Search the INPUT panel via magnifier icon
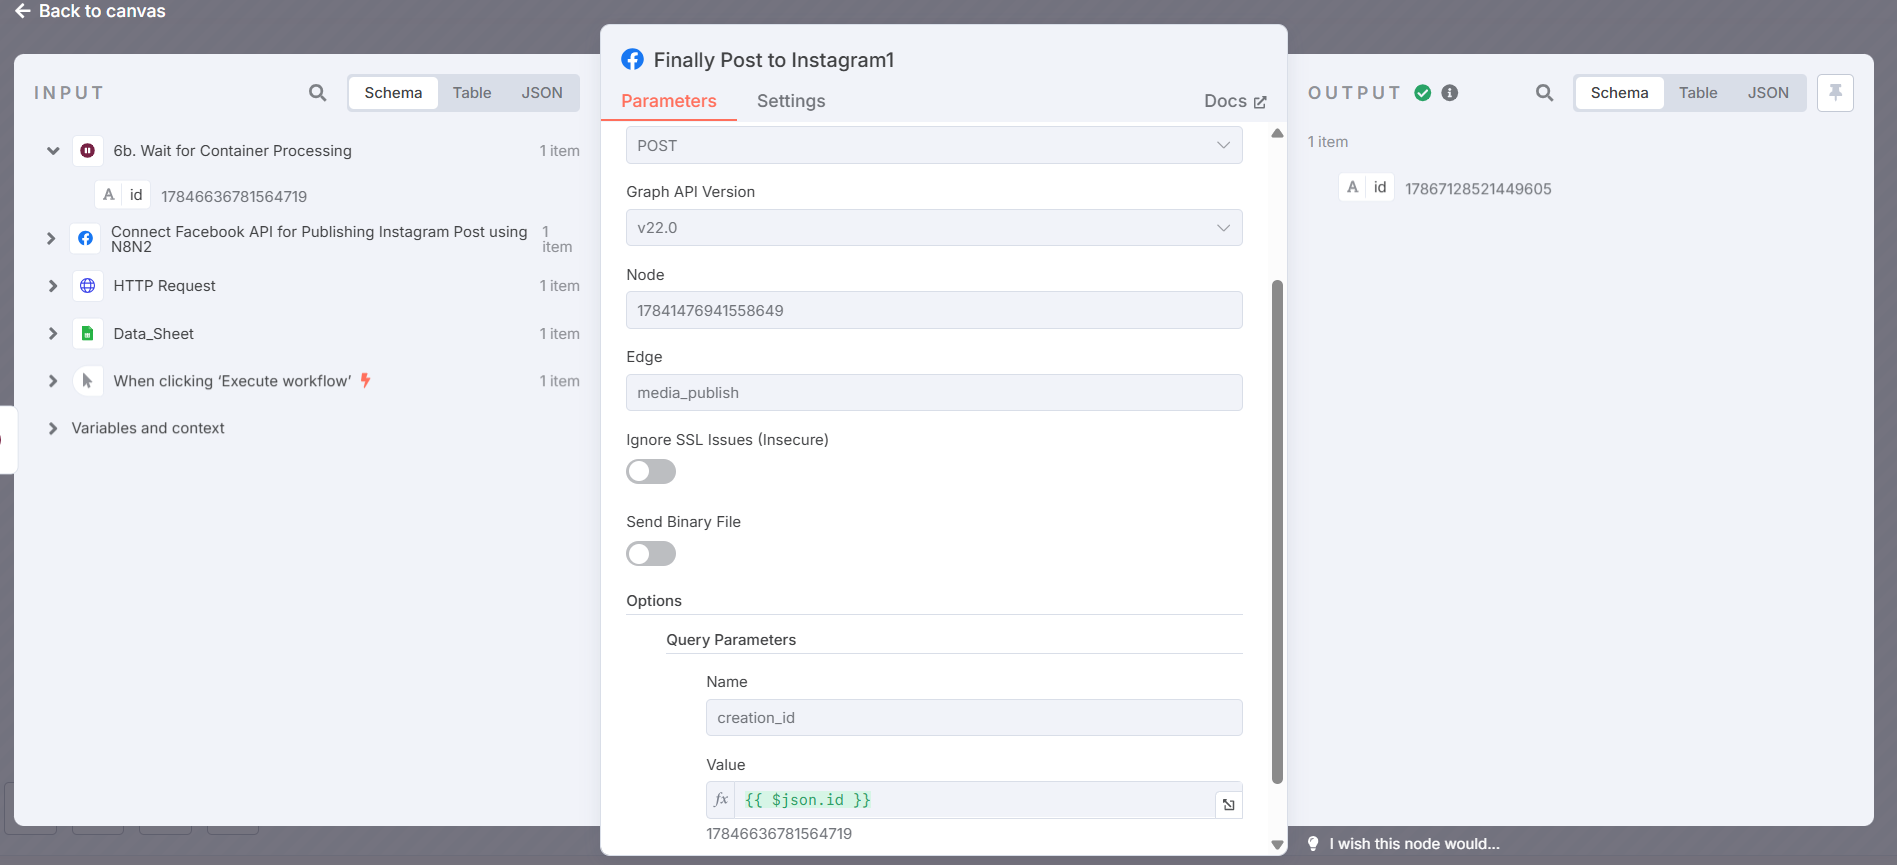 pyautogui.click(x=318, y=93)
